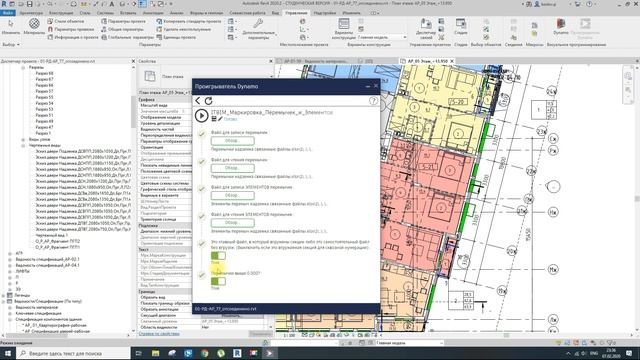Select 'Ключевая спецификация' in browser
Image resolution: width=640 pixels, height=360 pixels.
(x=38, y=313)
